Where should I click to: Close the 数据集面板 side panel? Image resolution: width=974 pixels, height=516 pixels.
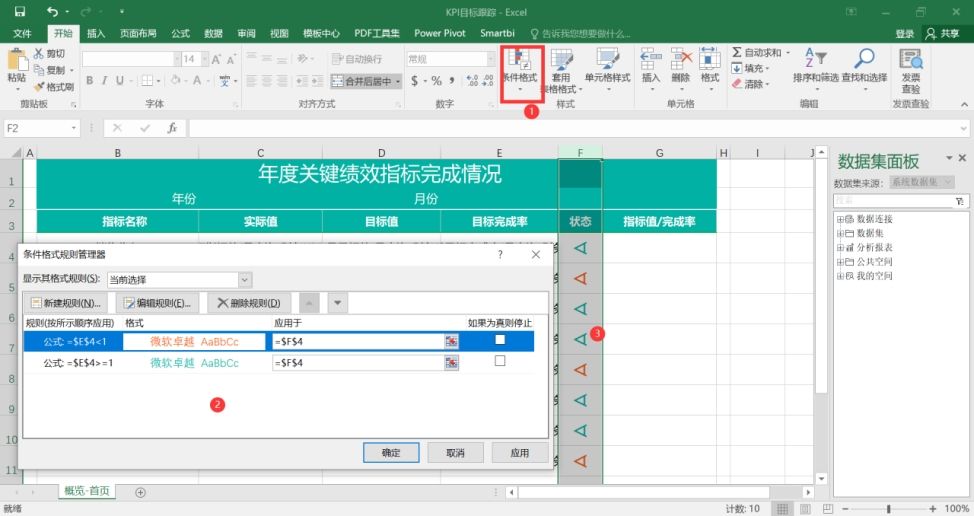click(x=962, y=158)
